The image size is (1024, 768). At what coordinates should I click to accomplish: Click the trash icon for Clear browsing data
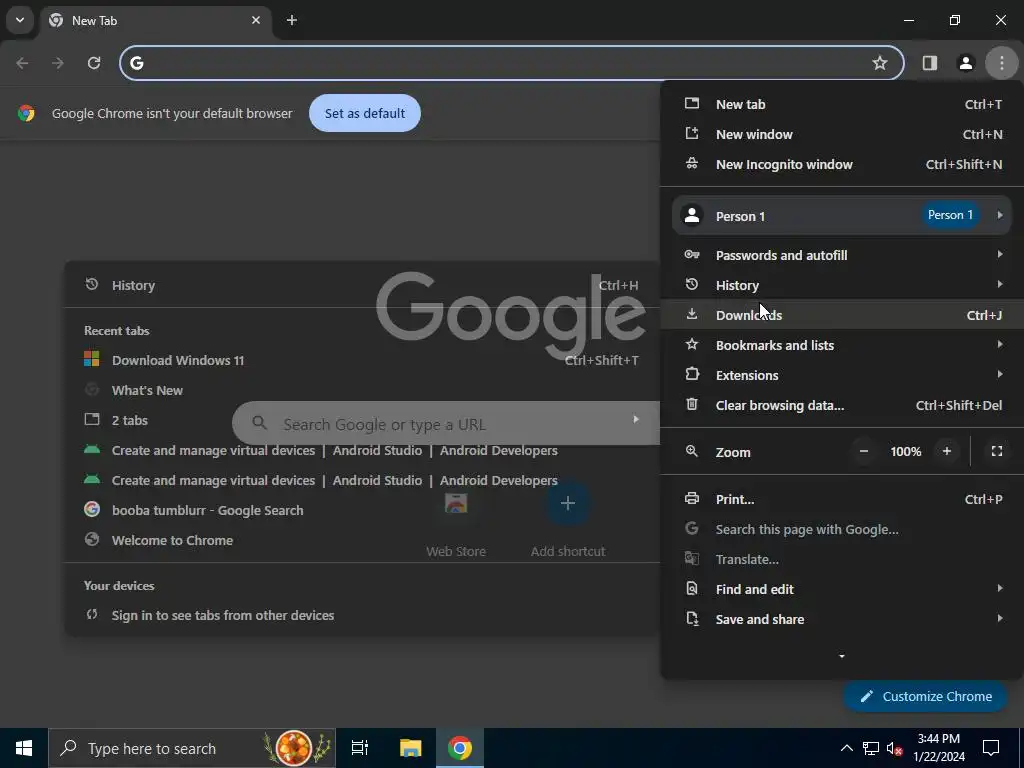pyautogui.click(x=692, y=405)
